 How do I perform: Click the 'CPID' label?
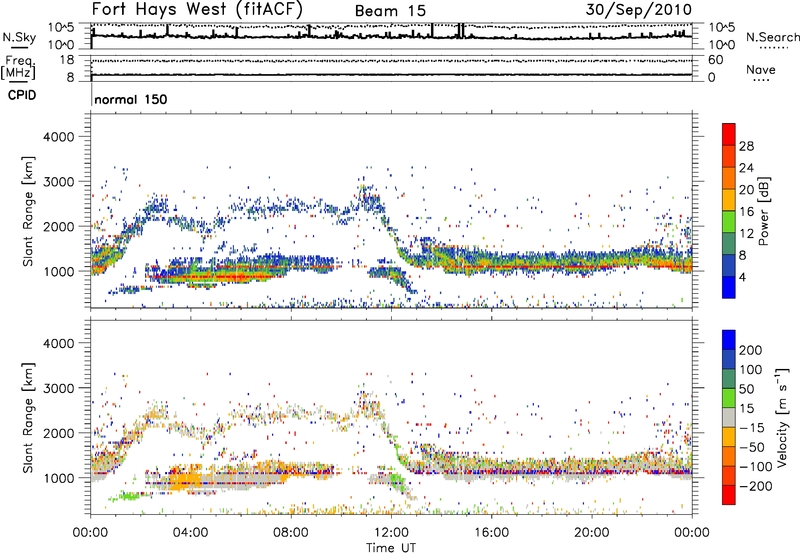coord(21,95)
